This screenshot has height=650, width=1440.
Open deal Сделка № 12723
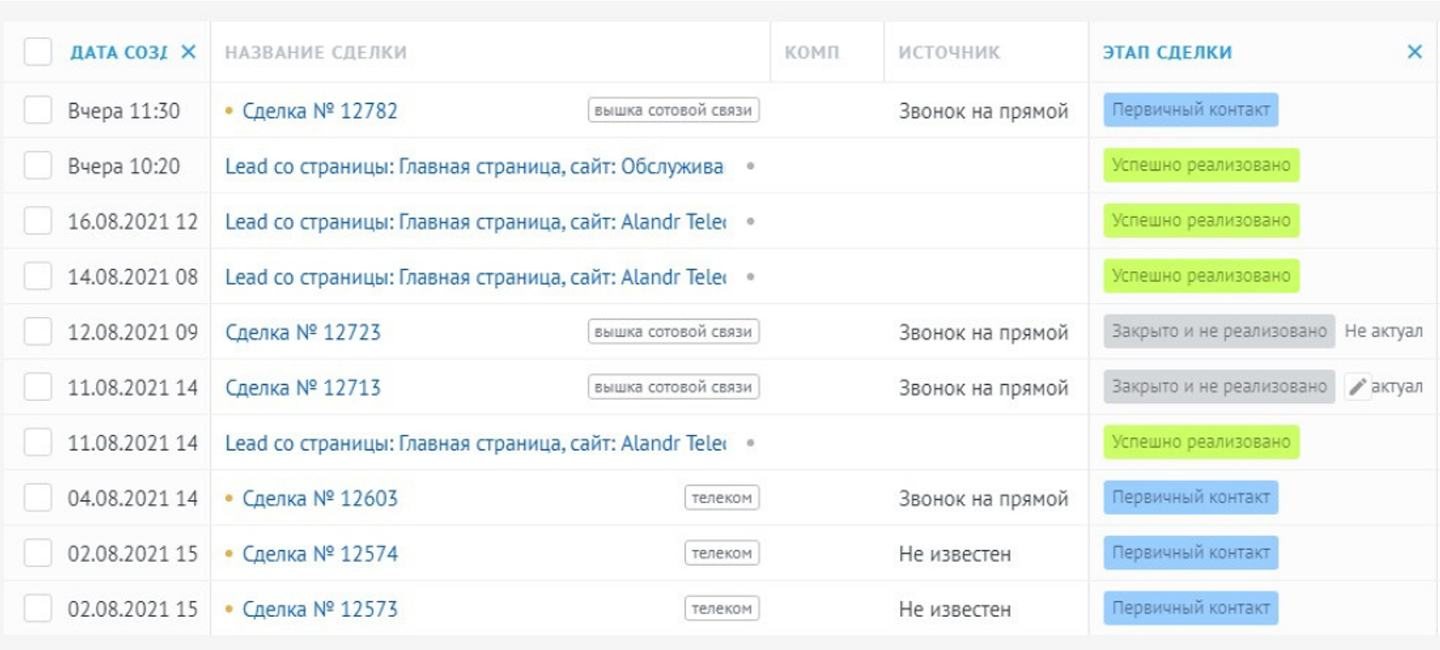tap(303, 332)
